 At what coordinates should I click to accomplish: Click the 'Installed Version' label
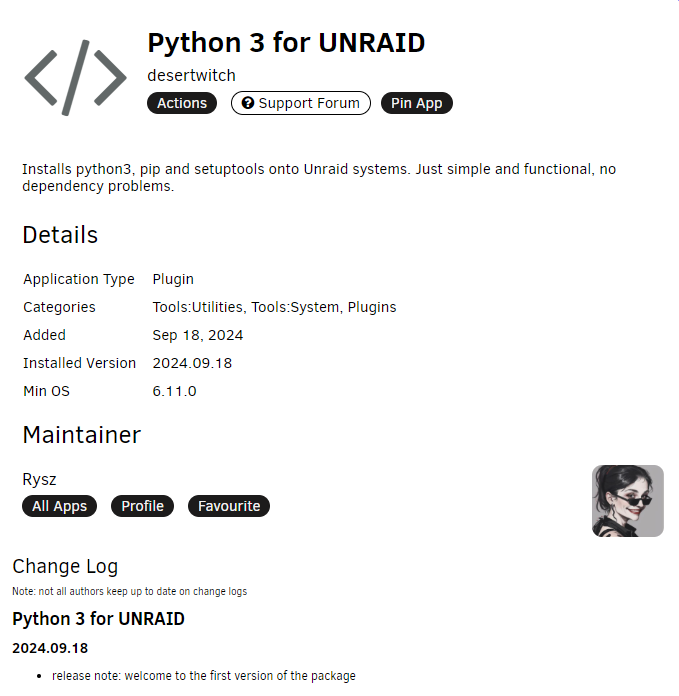(x=79, y=363)
